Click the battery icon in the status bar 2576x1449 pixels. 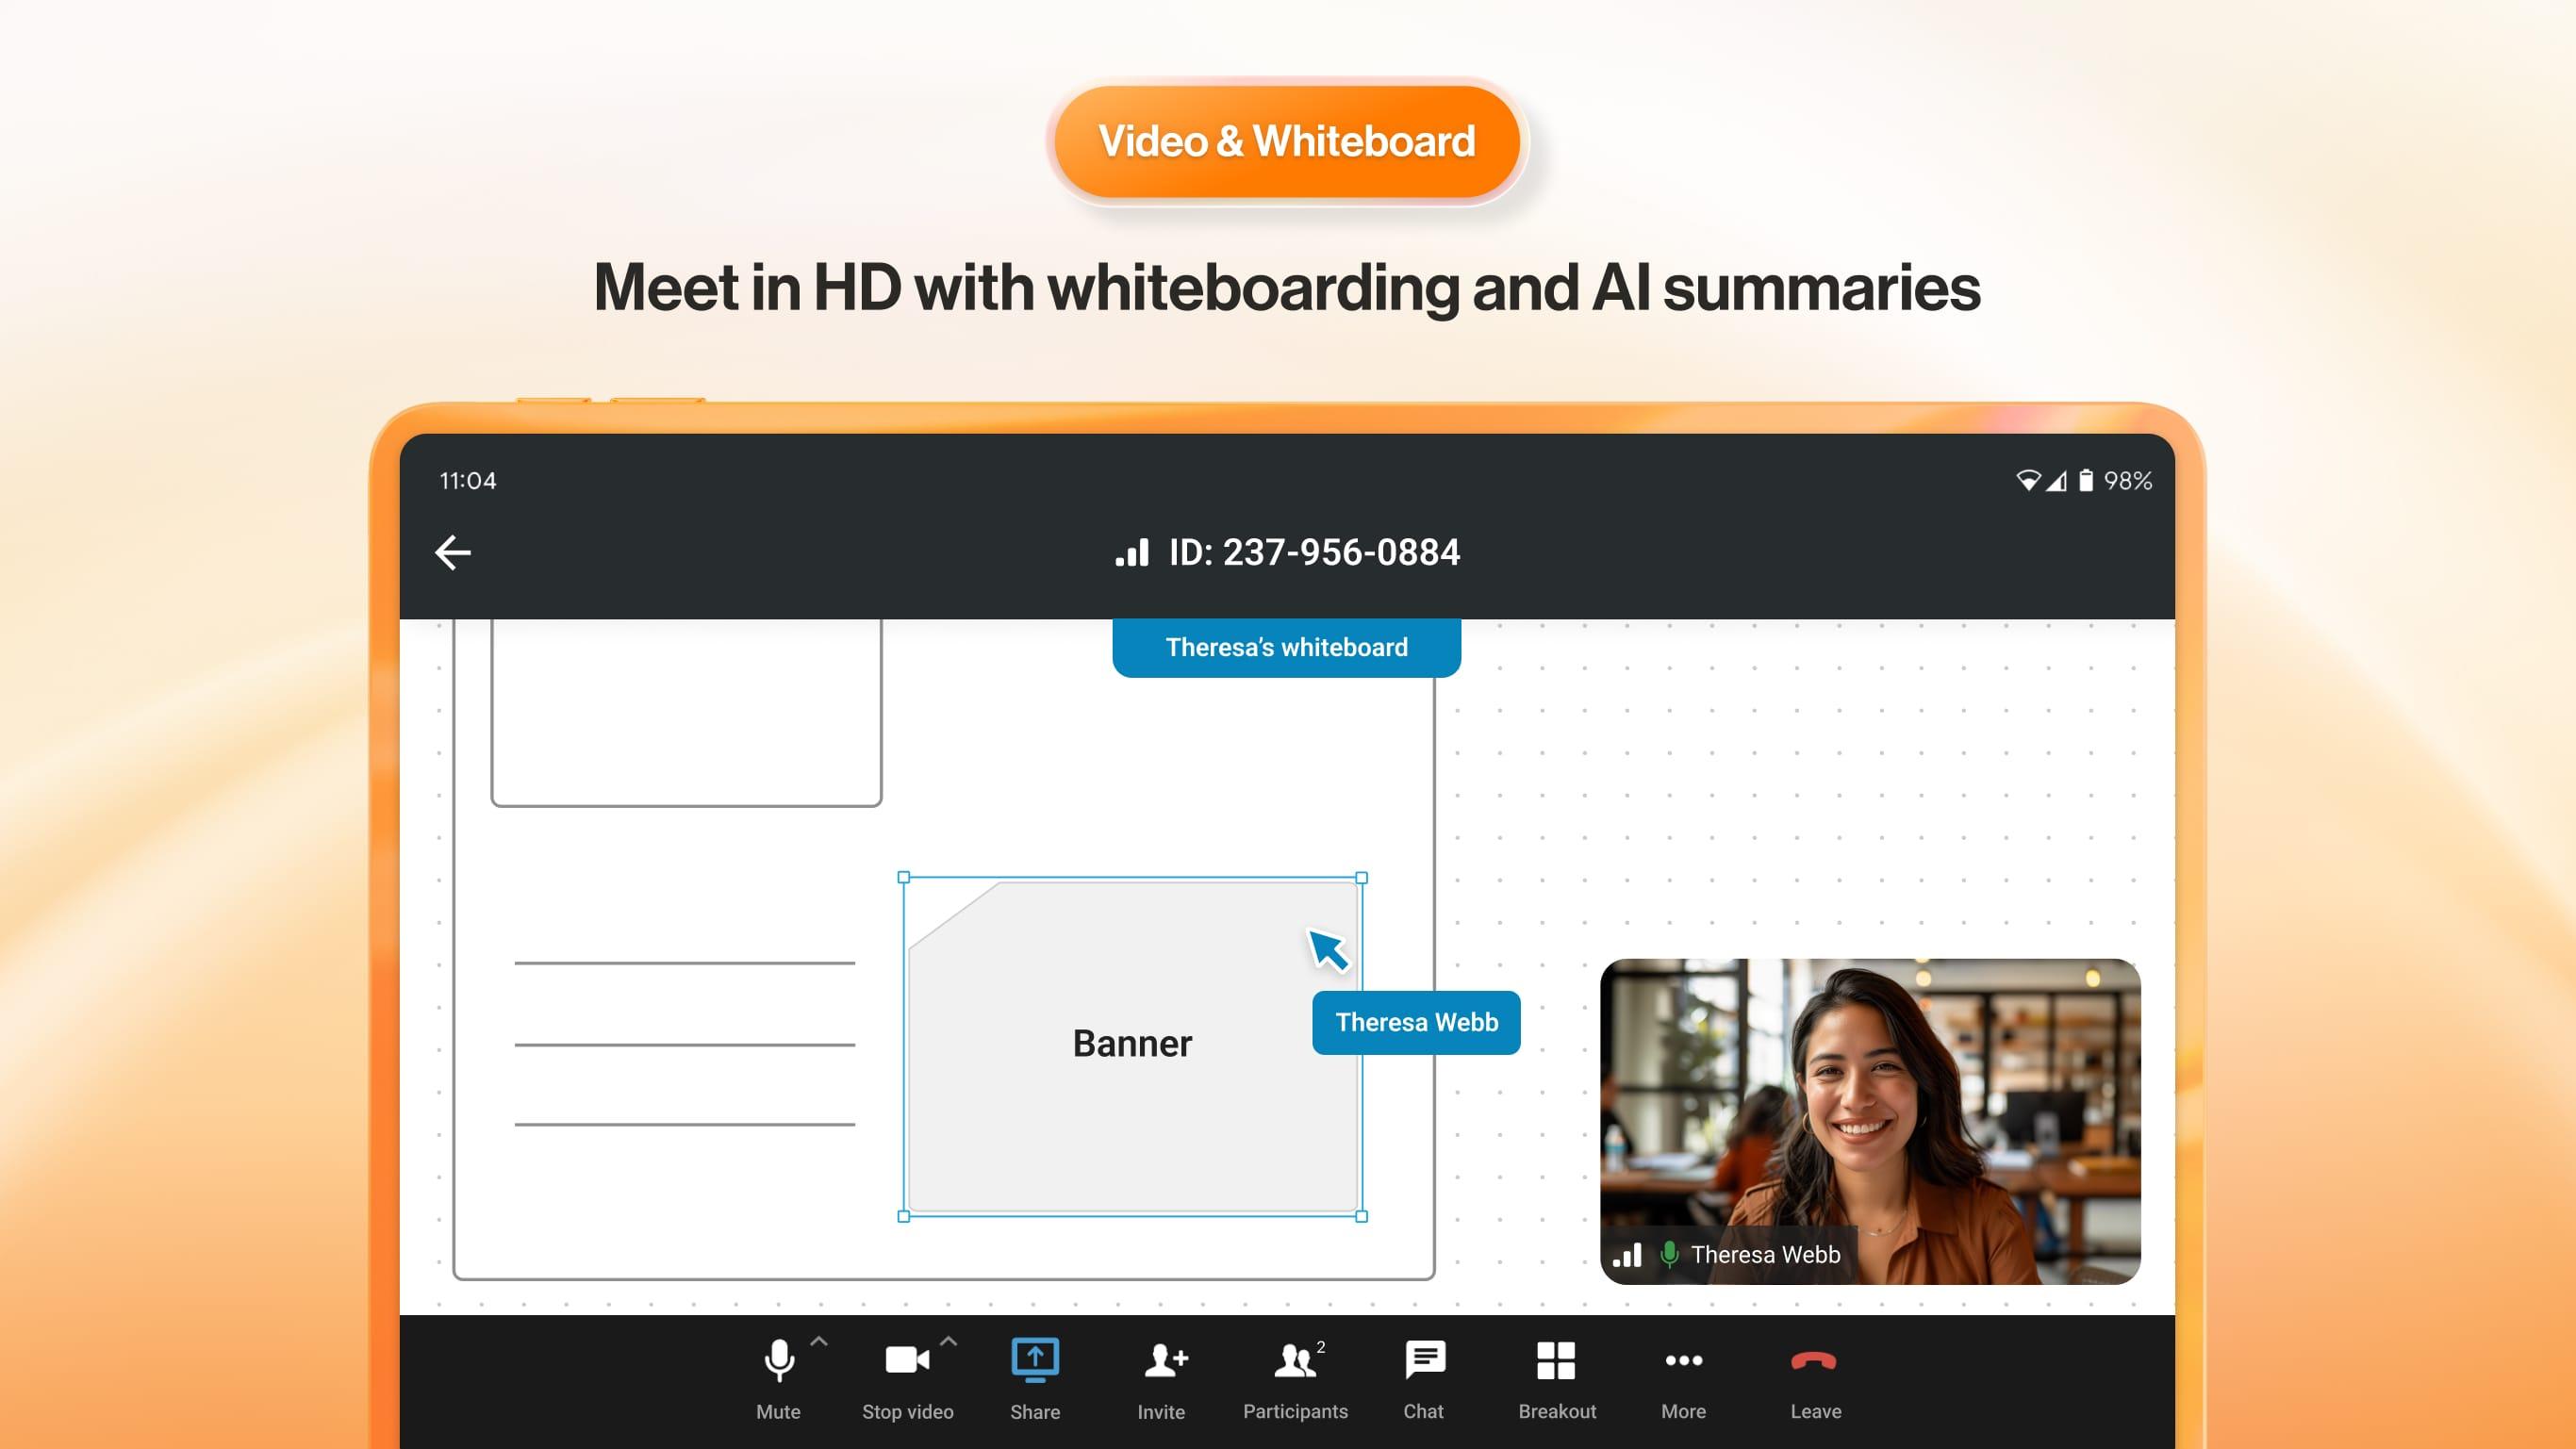[2086, 481]
